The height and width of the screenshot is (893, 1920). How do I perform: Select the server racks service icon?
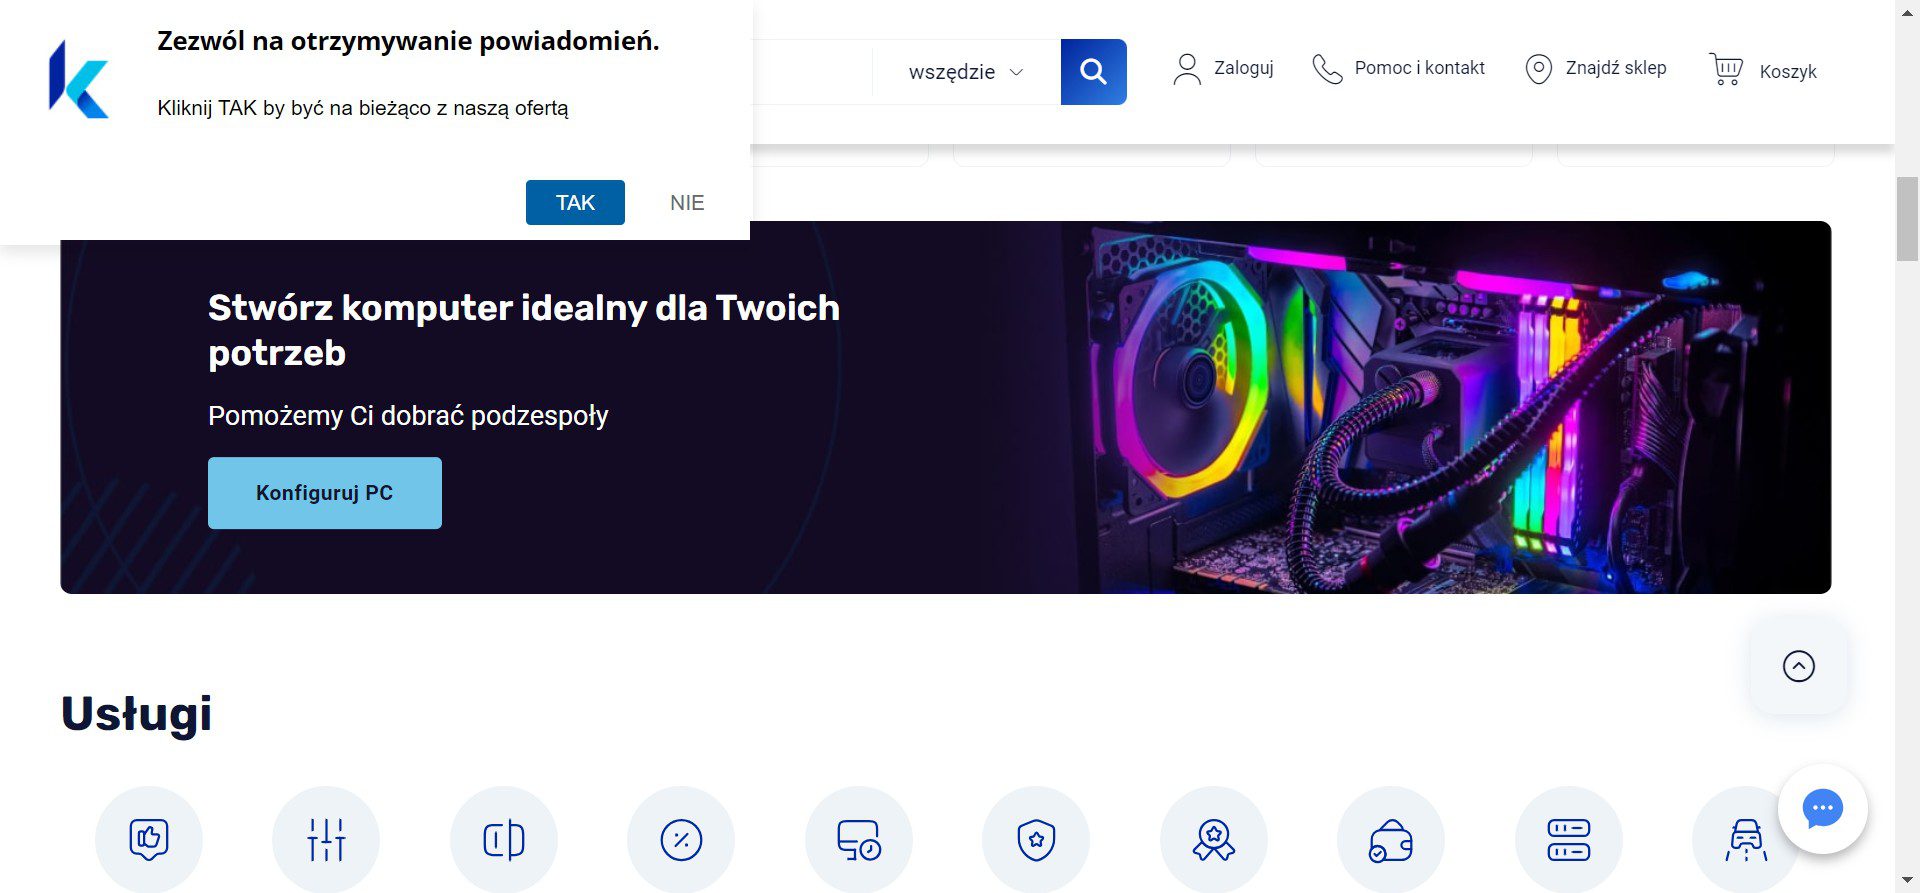1568,839
